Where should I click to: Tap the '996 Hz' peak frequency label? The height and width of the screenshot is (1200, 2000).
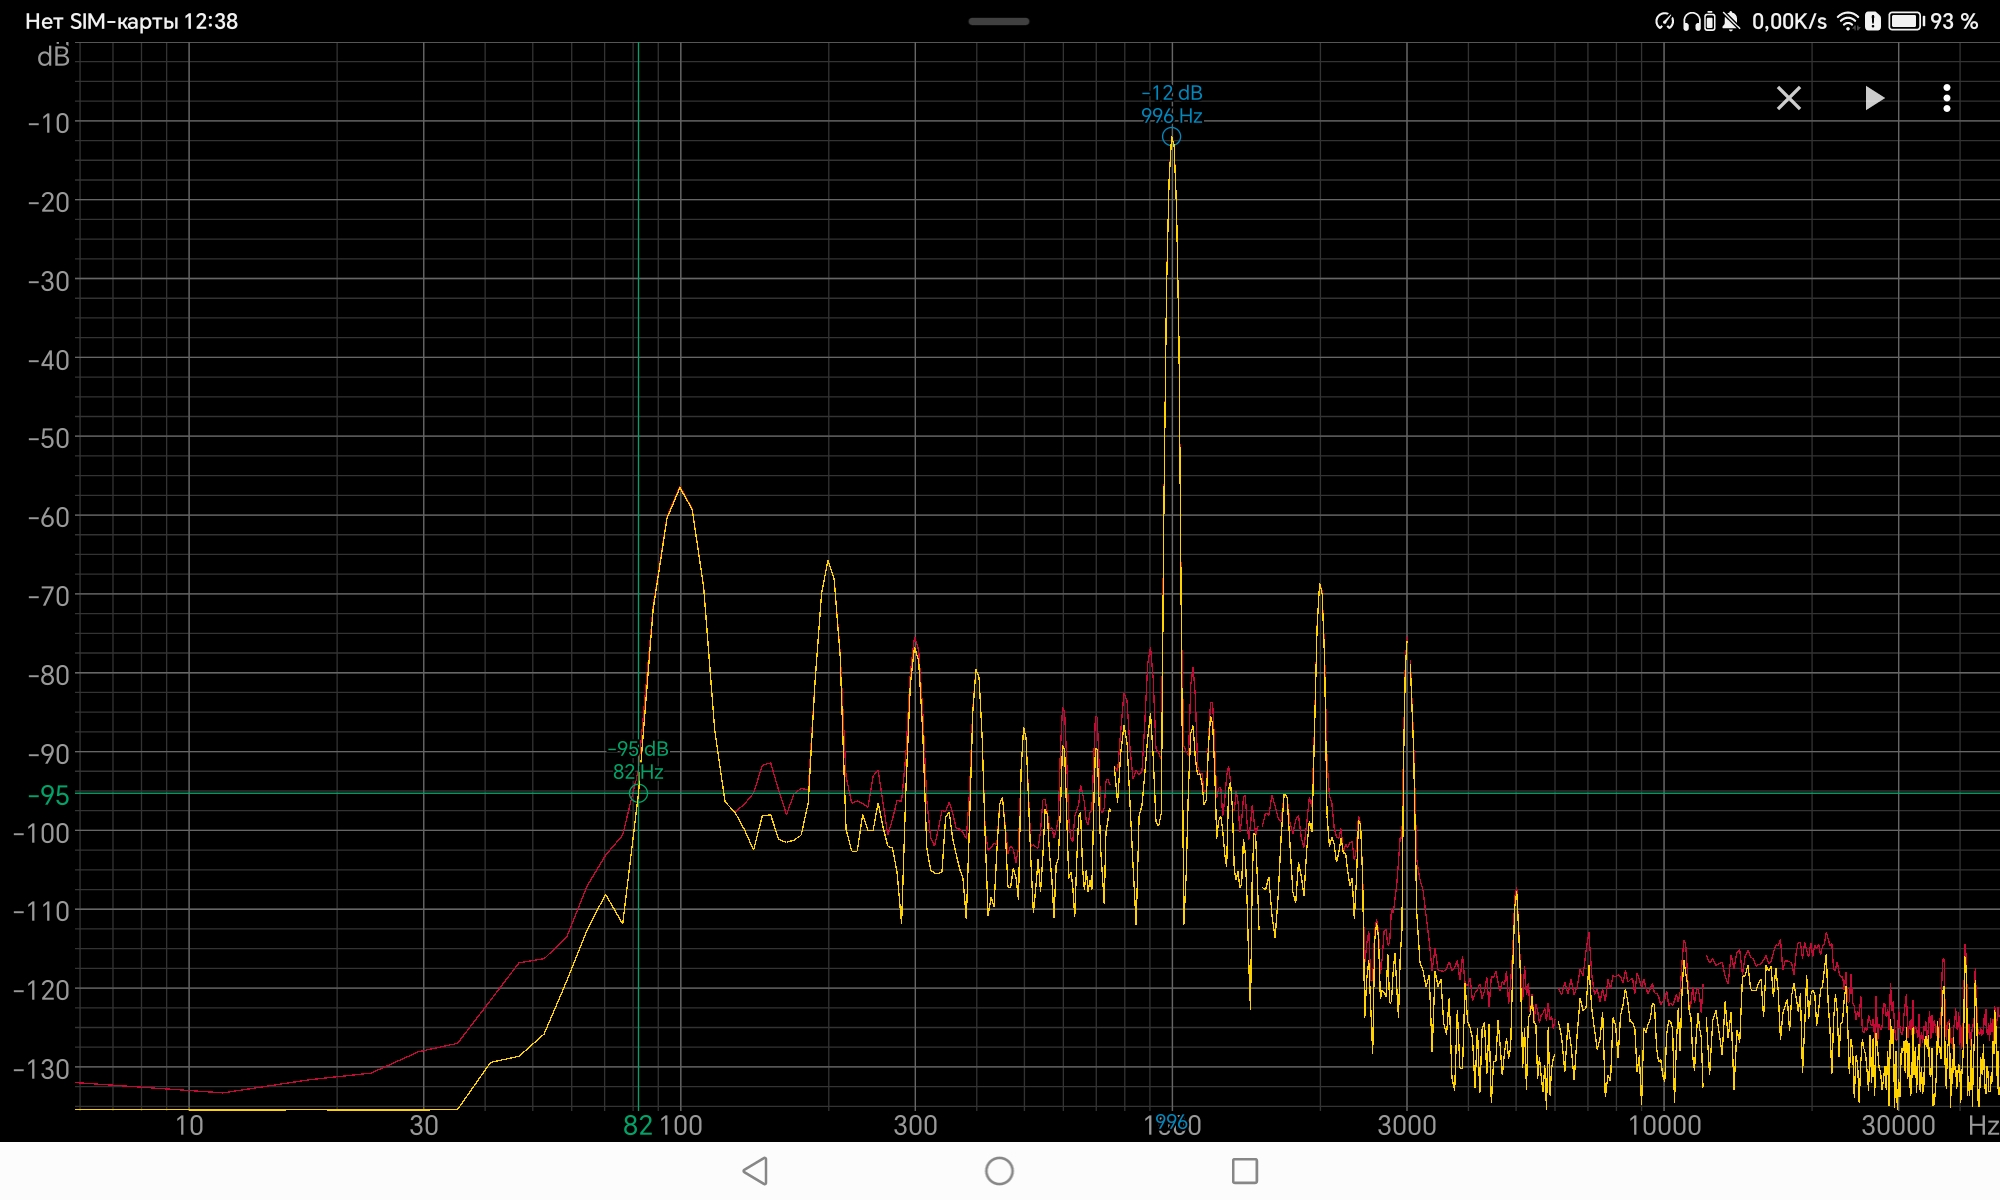coord(1172,116)
